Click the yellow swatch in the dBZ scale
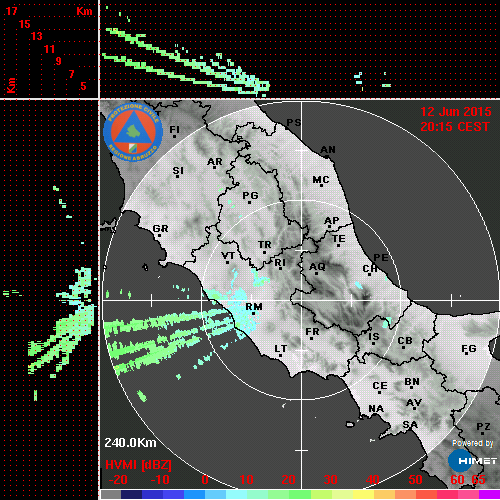Screen dimensions: 500x500 pyautogui.click(x=363, y=494)
